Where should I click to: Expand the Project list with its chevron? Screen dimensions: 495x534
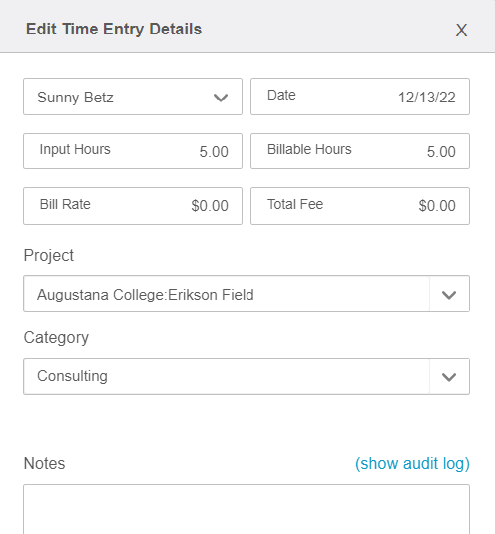coord(449,295)
